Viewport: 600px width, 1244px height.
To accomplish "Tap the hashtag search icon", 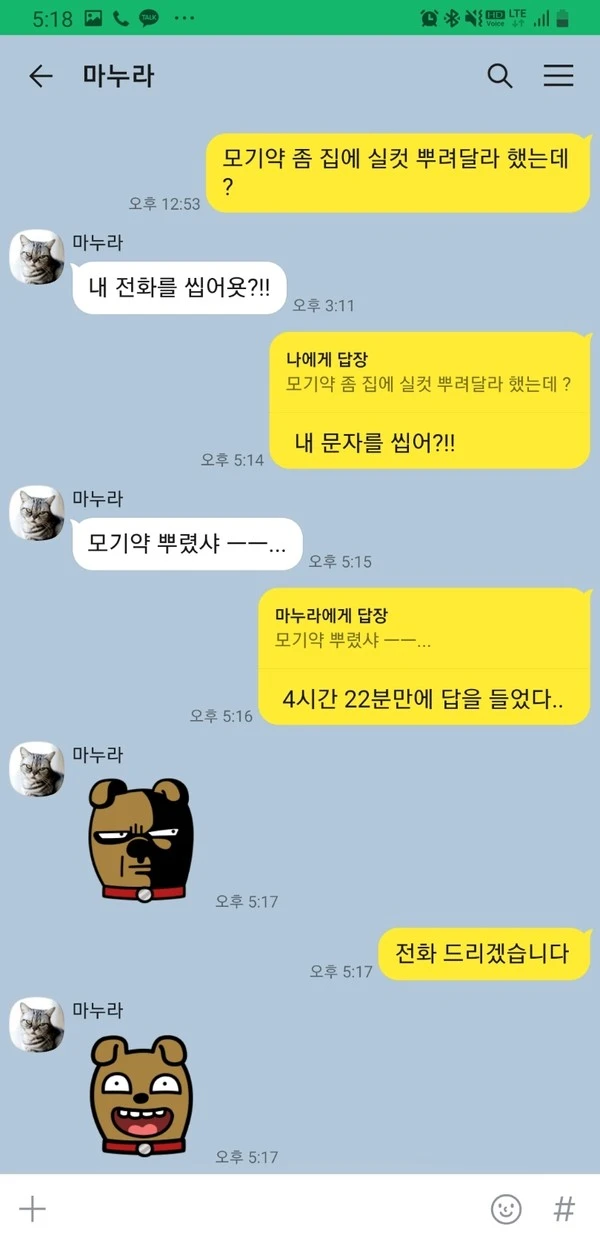I will click(564, 1209).
